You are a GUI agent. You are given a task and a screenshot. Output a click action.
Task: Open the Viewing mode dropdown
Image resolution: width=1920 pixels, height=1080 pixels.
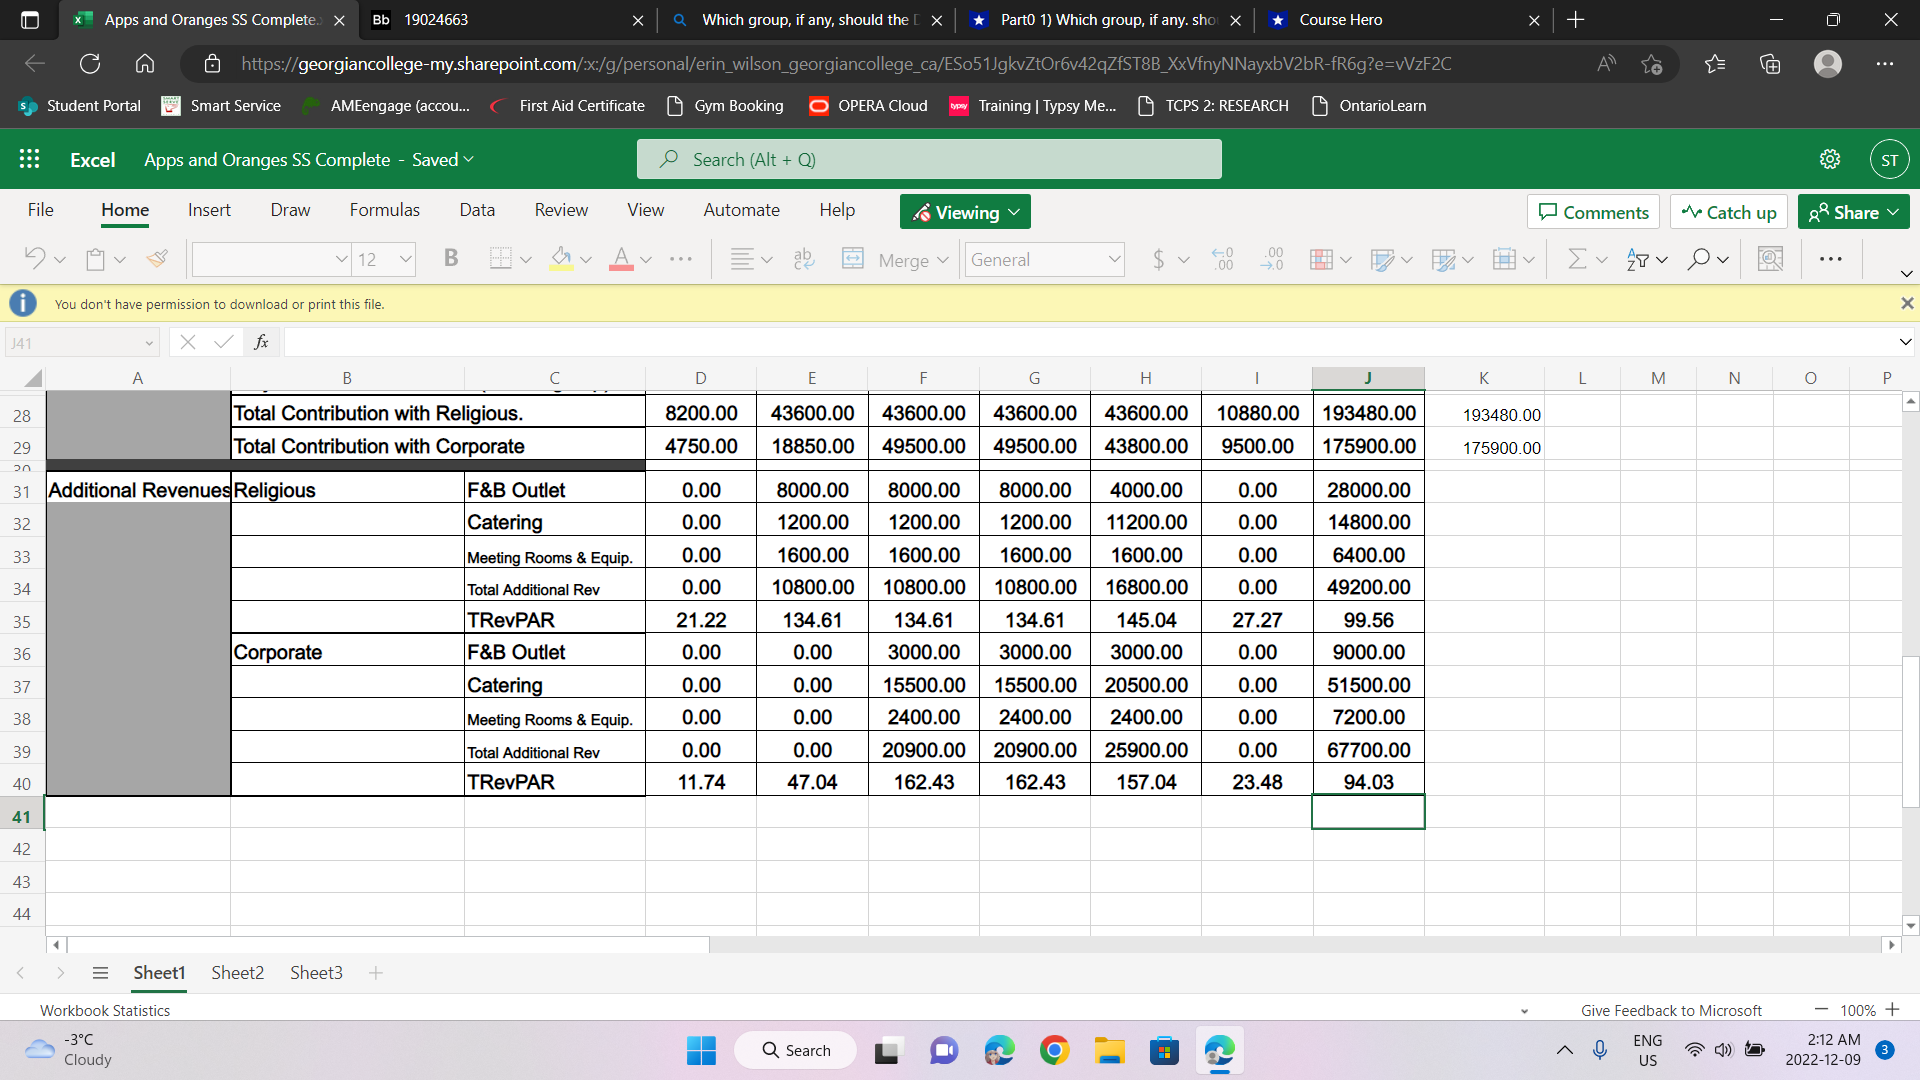[x=965, y=212]
